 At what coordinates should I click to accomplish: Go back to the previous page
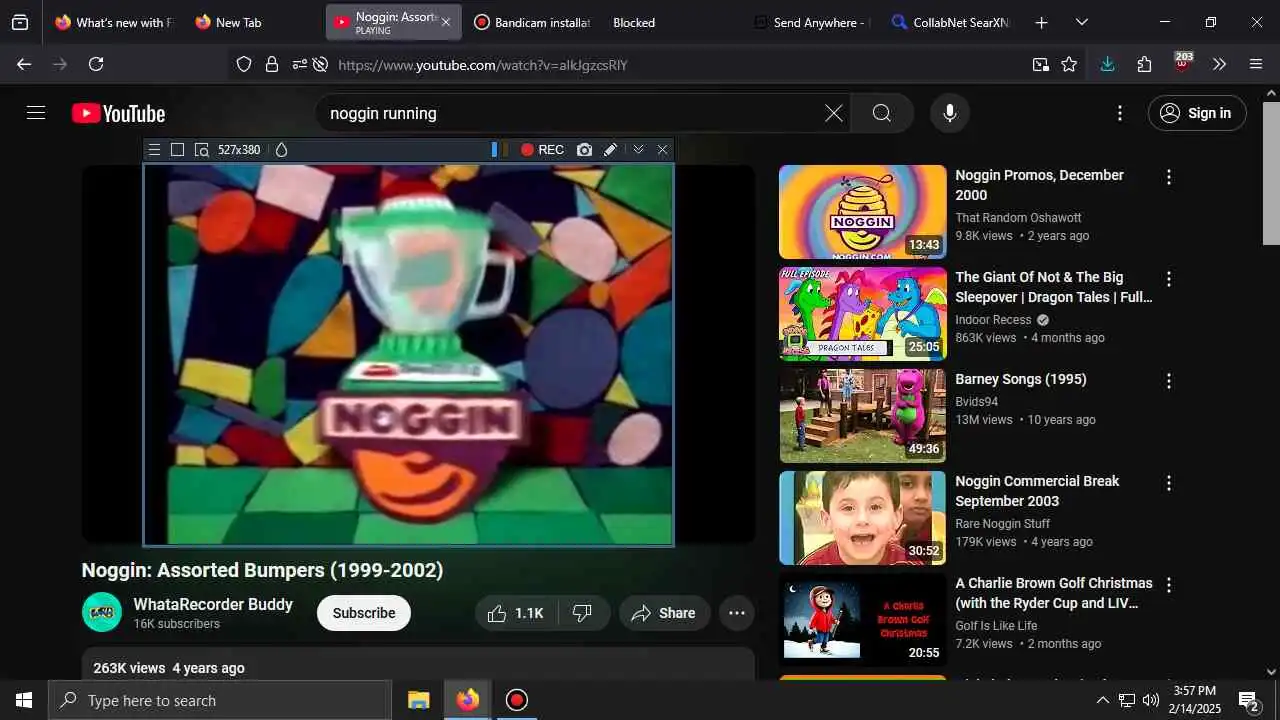[24, 64]
